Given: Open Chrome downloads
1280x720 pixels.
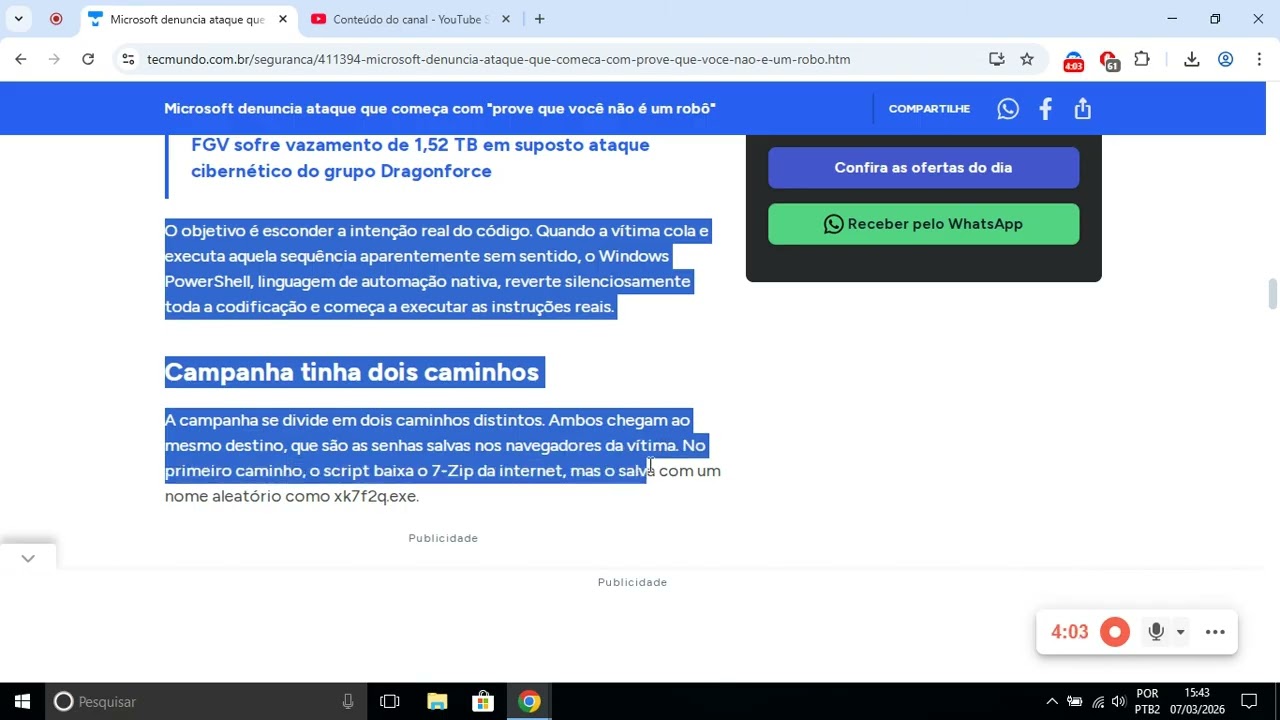Looking at the screenshot, I should pos(1192,59).
